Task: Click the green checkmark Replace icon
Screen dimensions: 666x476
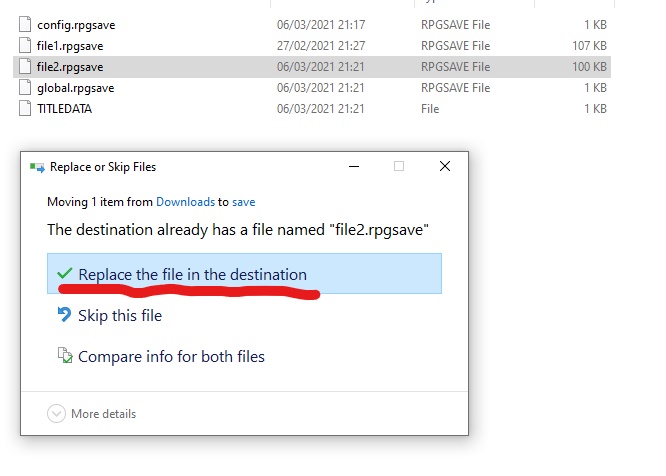Action: pyautogui.click(x=65, y=274)
